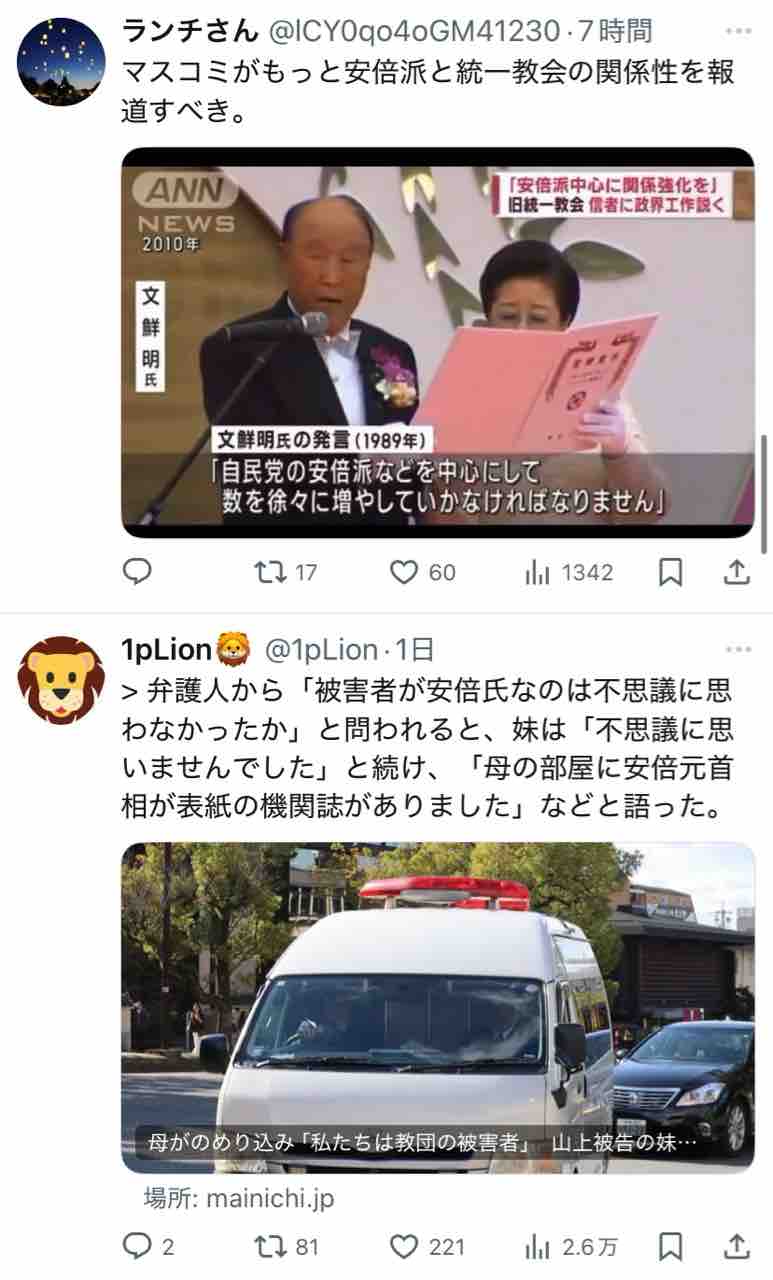Reply to ランチさん's tweet
This screenshot has height=1280, width=773.
pos(137,571)
